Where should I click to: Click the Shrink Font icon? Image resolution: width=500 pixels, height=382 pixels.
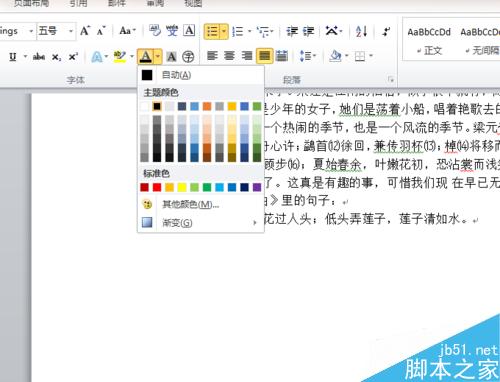pos(101,31)
